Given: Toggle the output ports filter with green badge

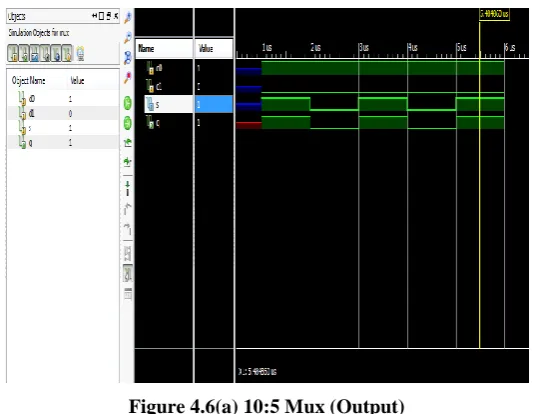Looking at the screenshot, I should point(24,53).
